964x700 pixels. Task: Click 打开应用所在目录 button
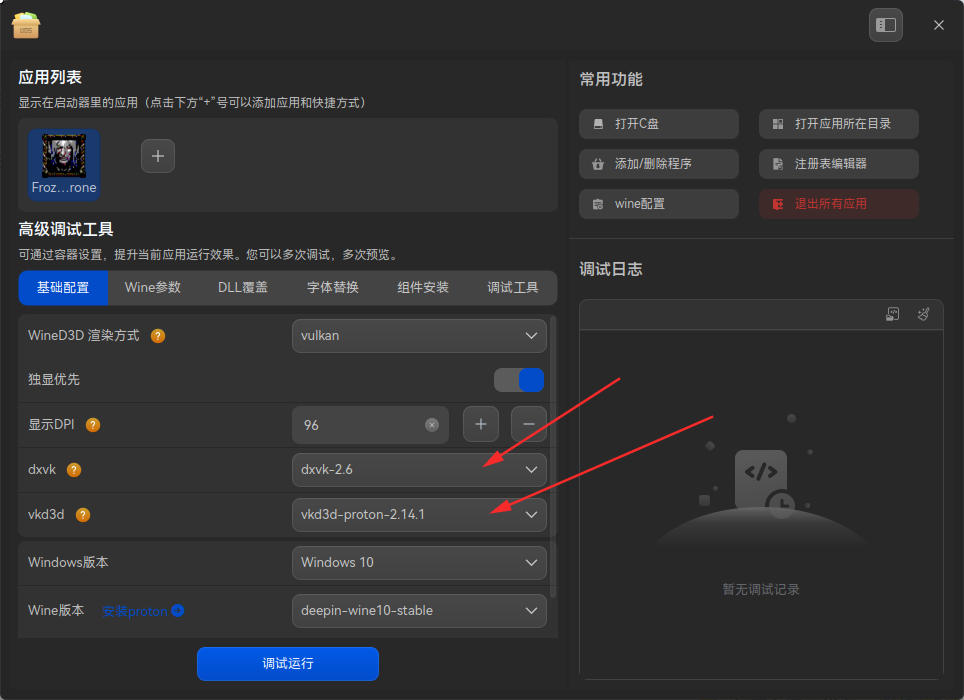(839, 124)
